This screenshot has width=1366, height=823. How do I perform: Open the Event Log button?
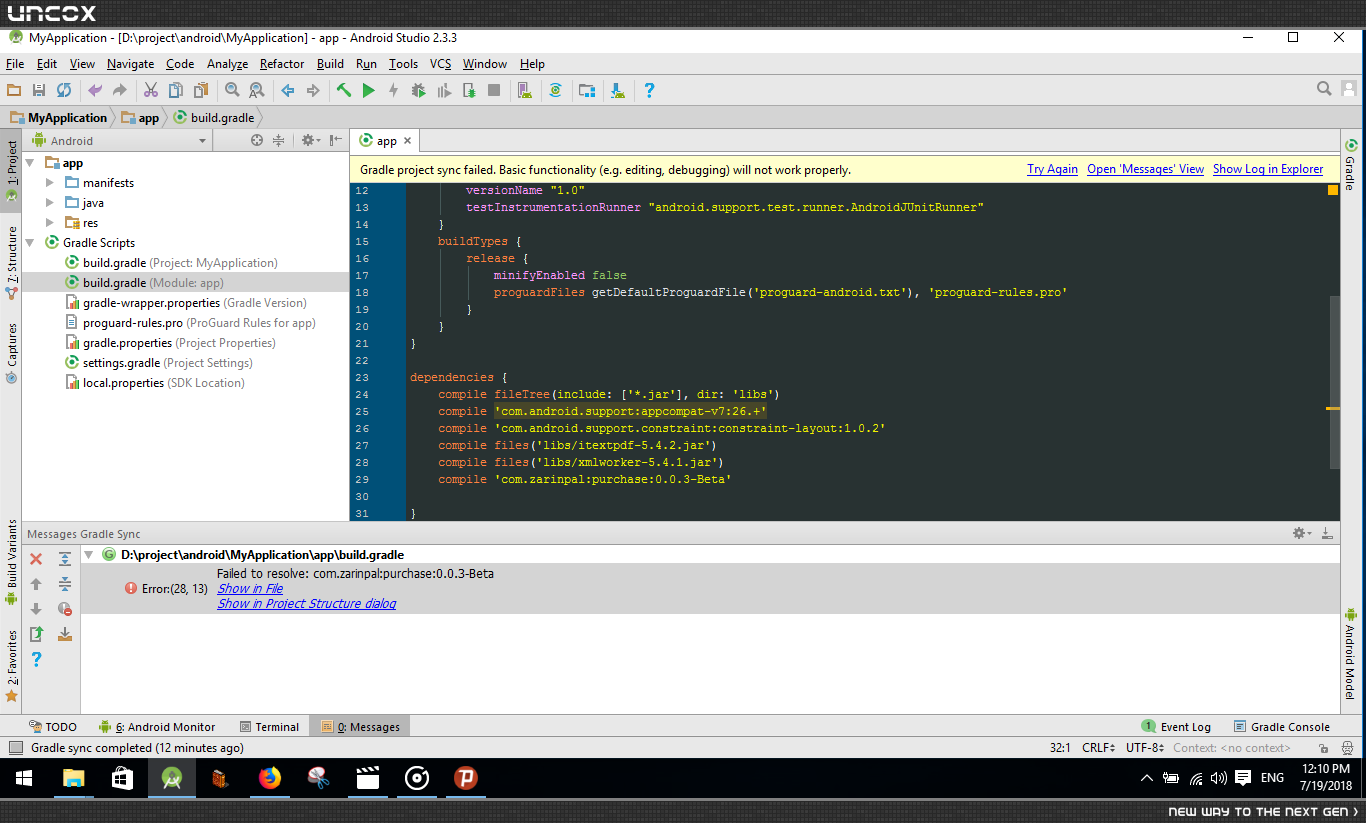coord(1177,727)
